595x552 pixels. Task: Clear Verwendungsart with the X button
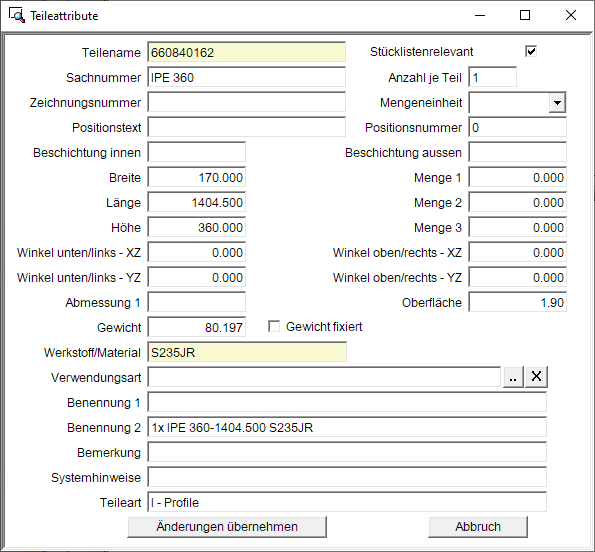tap(536, 377)
